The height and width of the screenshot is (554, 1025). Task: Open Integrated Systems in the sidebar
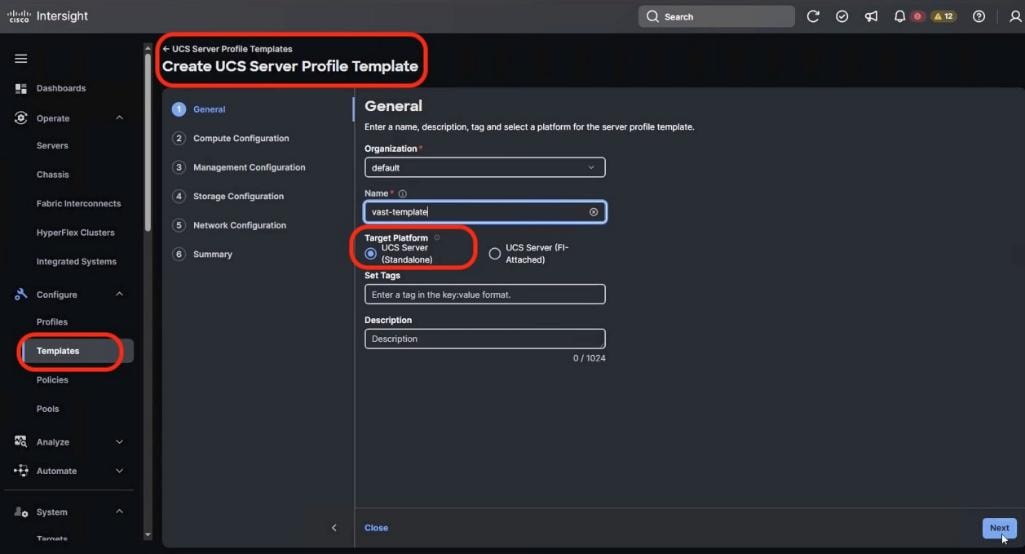coord(76,262)
